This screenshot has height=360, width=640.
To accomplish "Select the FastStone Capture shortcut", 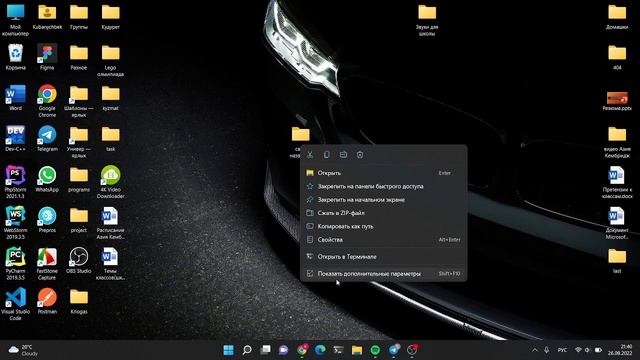I will 47,264.
